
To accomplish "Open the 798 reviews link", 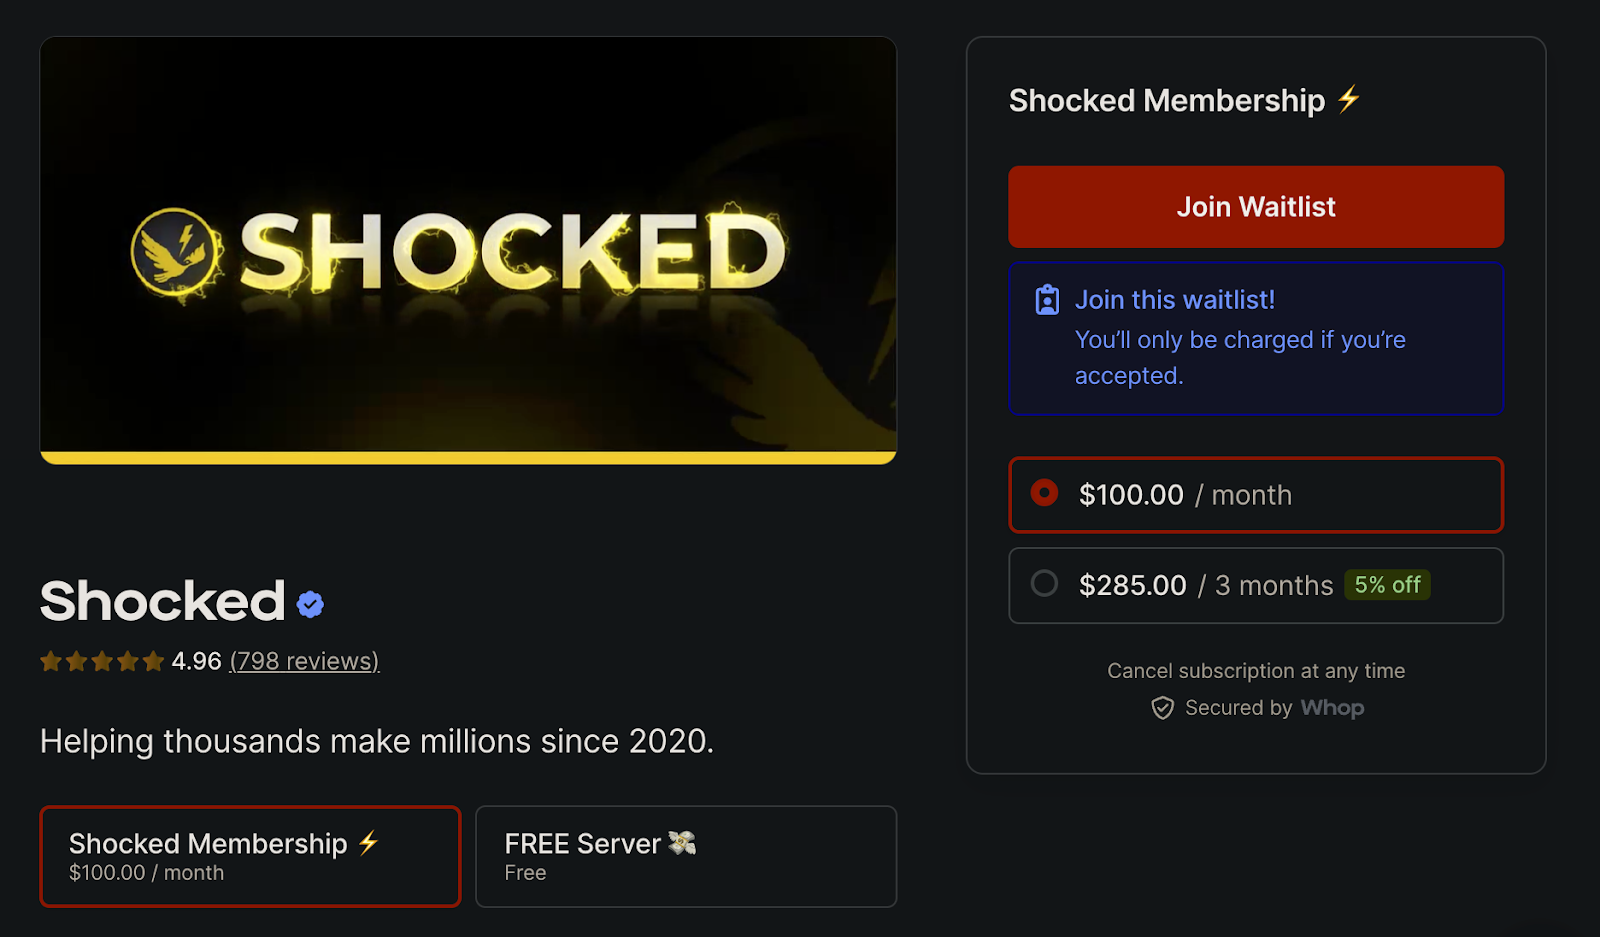I will (x=303, y=660).
